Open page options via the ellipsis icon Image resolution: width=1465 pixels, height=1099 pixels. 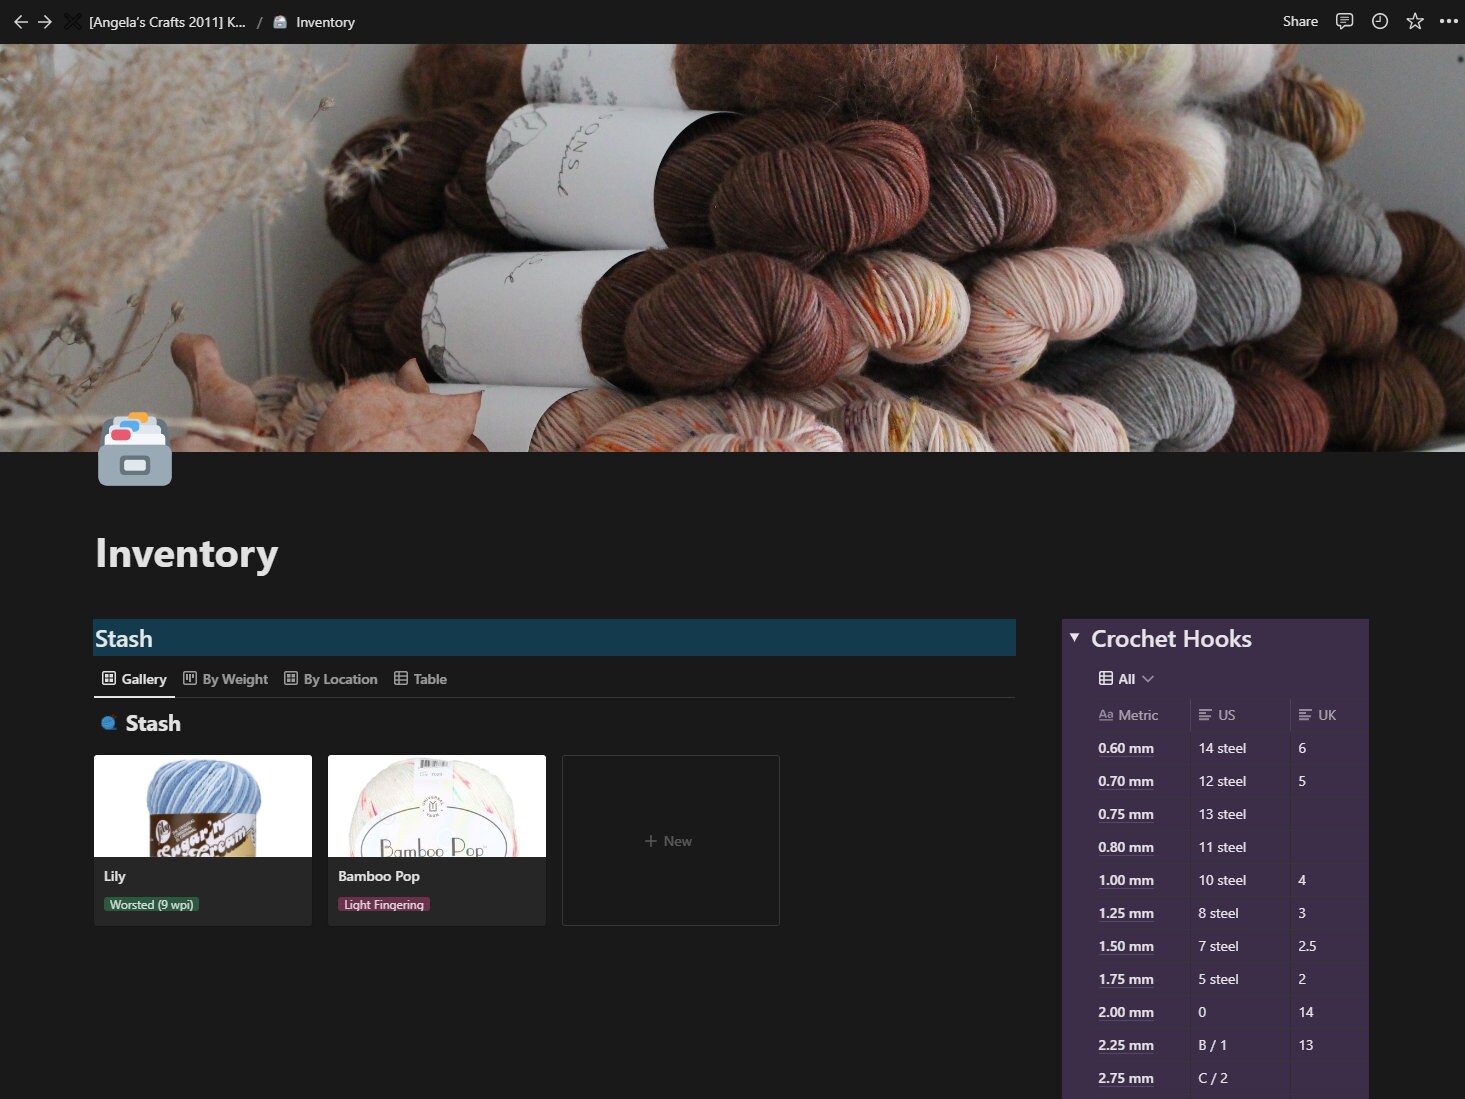click(x=1448, y=21)
